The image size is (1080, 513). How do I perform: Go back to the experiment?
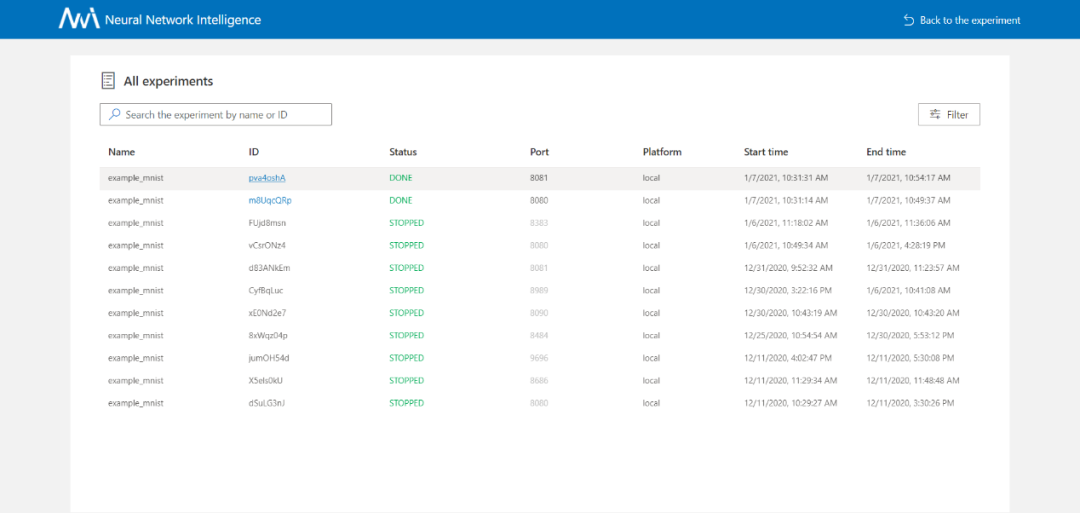pos(962,20)
